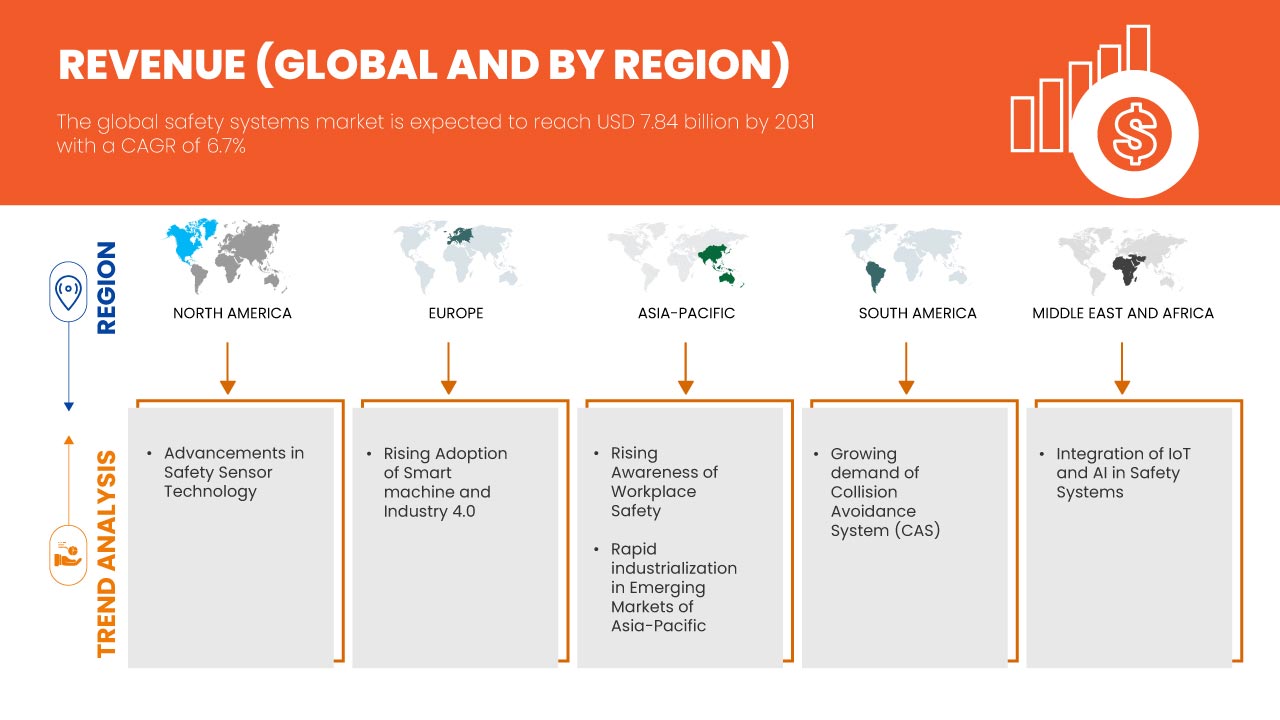Image resolution: width=1280 pixels, height=720 pixels.
Task: Click the orange arrow under Europe
Action: pyautogui.click(x=448, y=367)
